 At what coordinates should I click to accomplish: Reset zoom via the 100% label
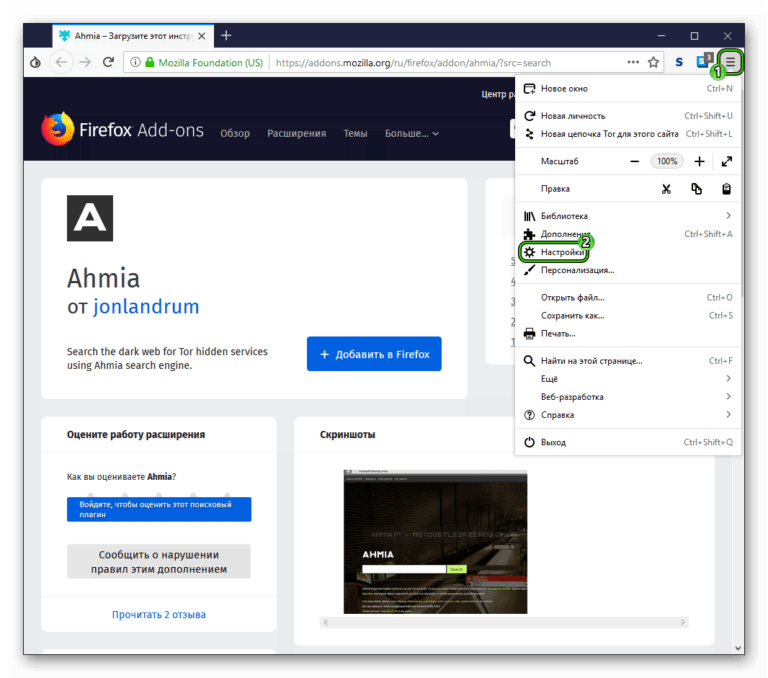coord(667,161)
